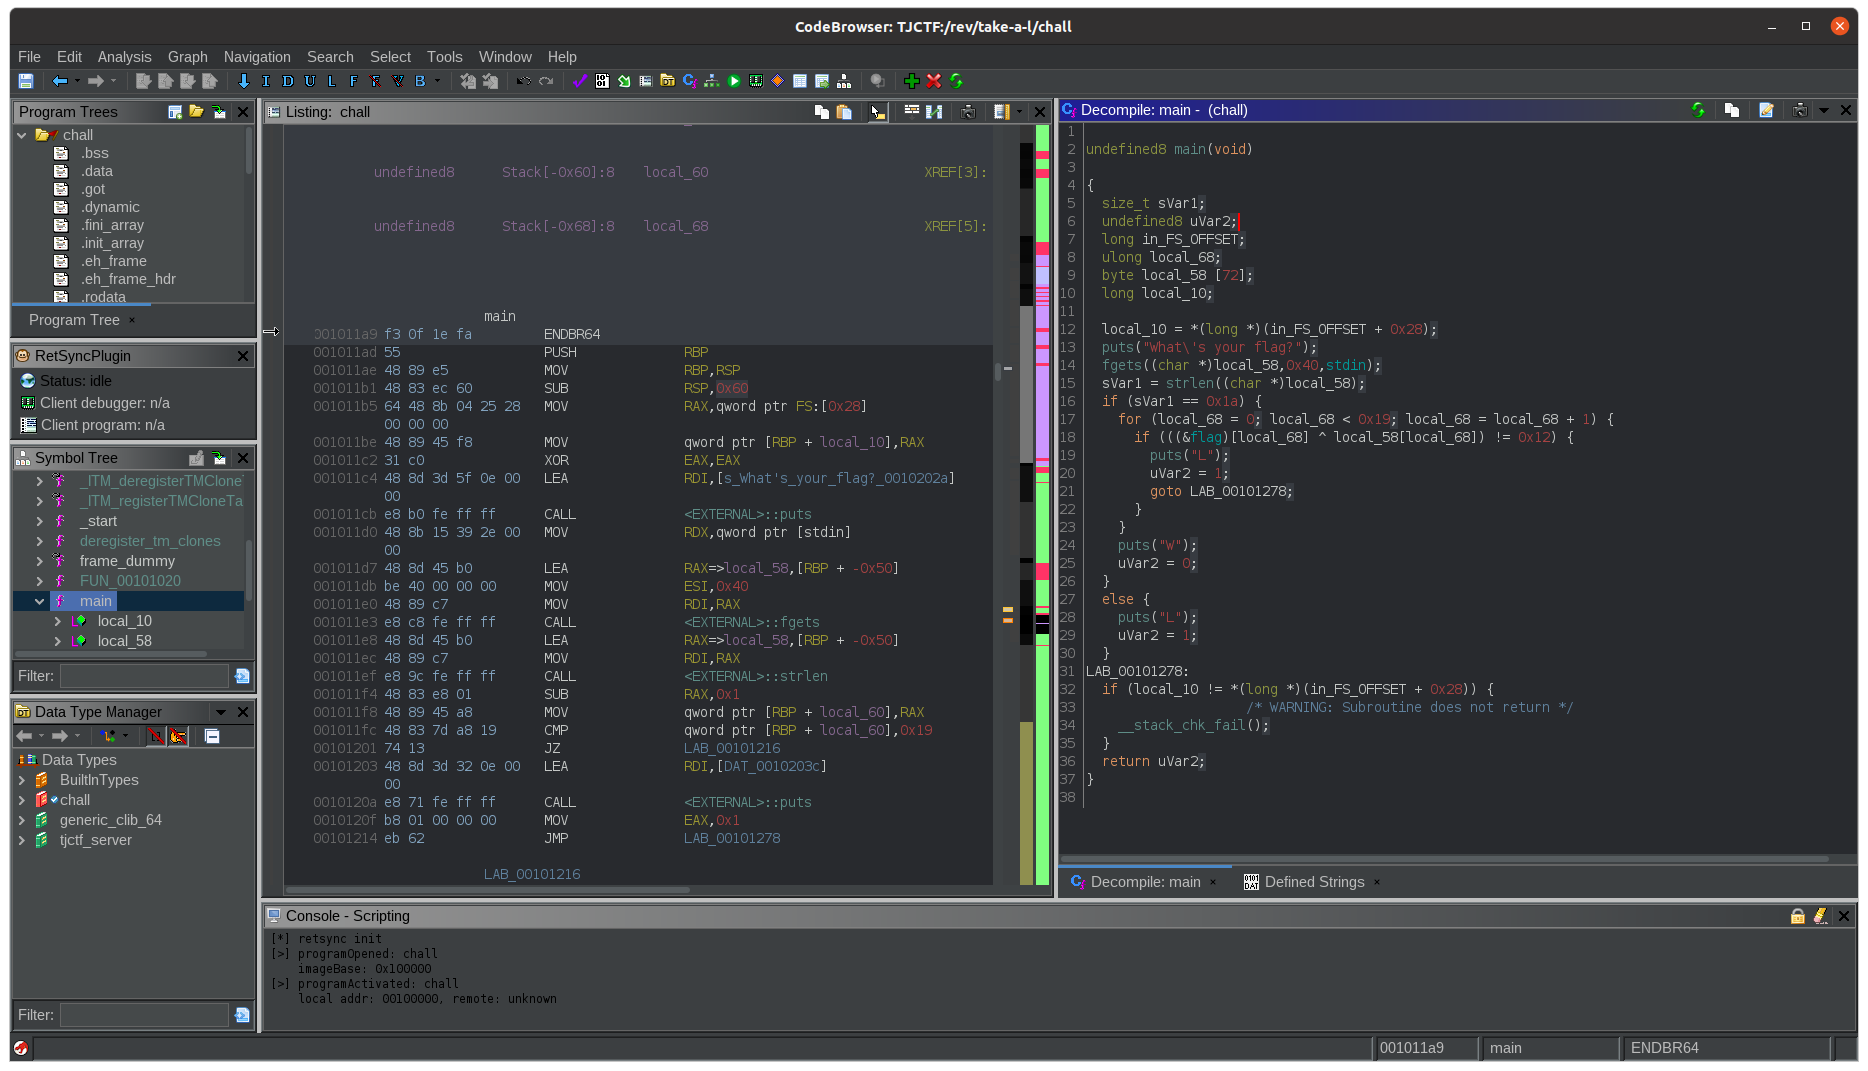Click the Save program icon in main toolbar
This screenshot has width=1868, height=1071.
click(x=26, y=81)
